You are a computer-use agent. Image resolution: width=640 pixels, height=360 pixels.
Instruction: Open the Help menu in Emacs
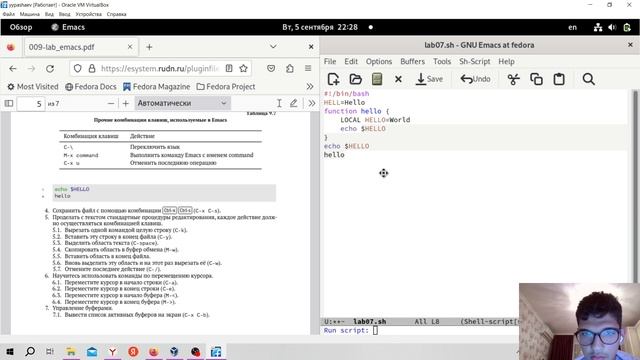coord(506,61)
